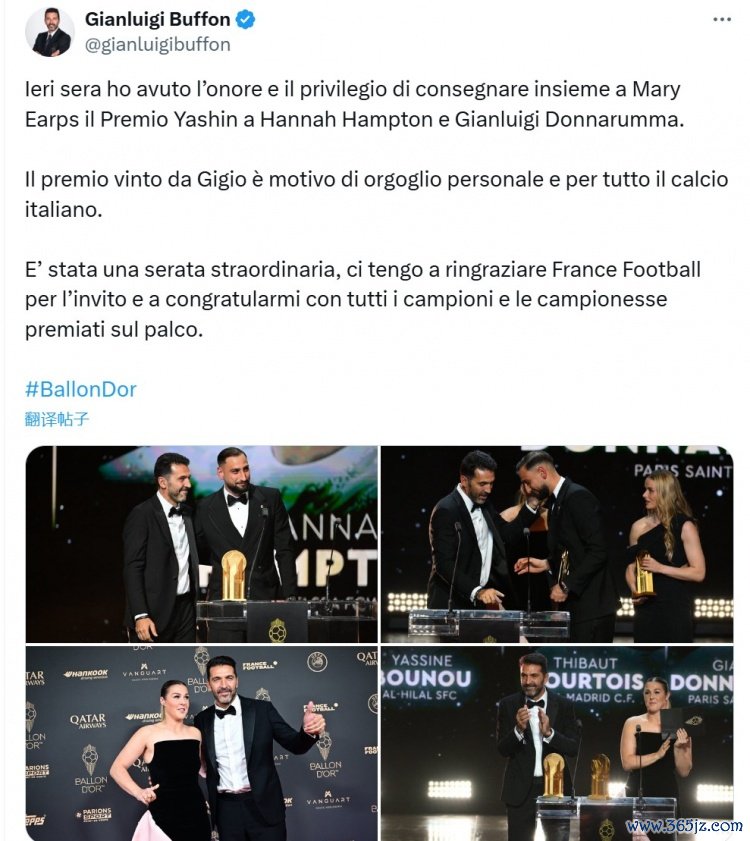Click the Ballon d'Or logo on the podium in the top-left photo
The width and height of the screenshot is (750, 841).
click(x=277, y=630)
